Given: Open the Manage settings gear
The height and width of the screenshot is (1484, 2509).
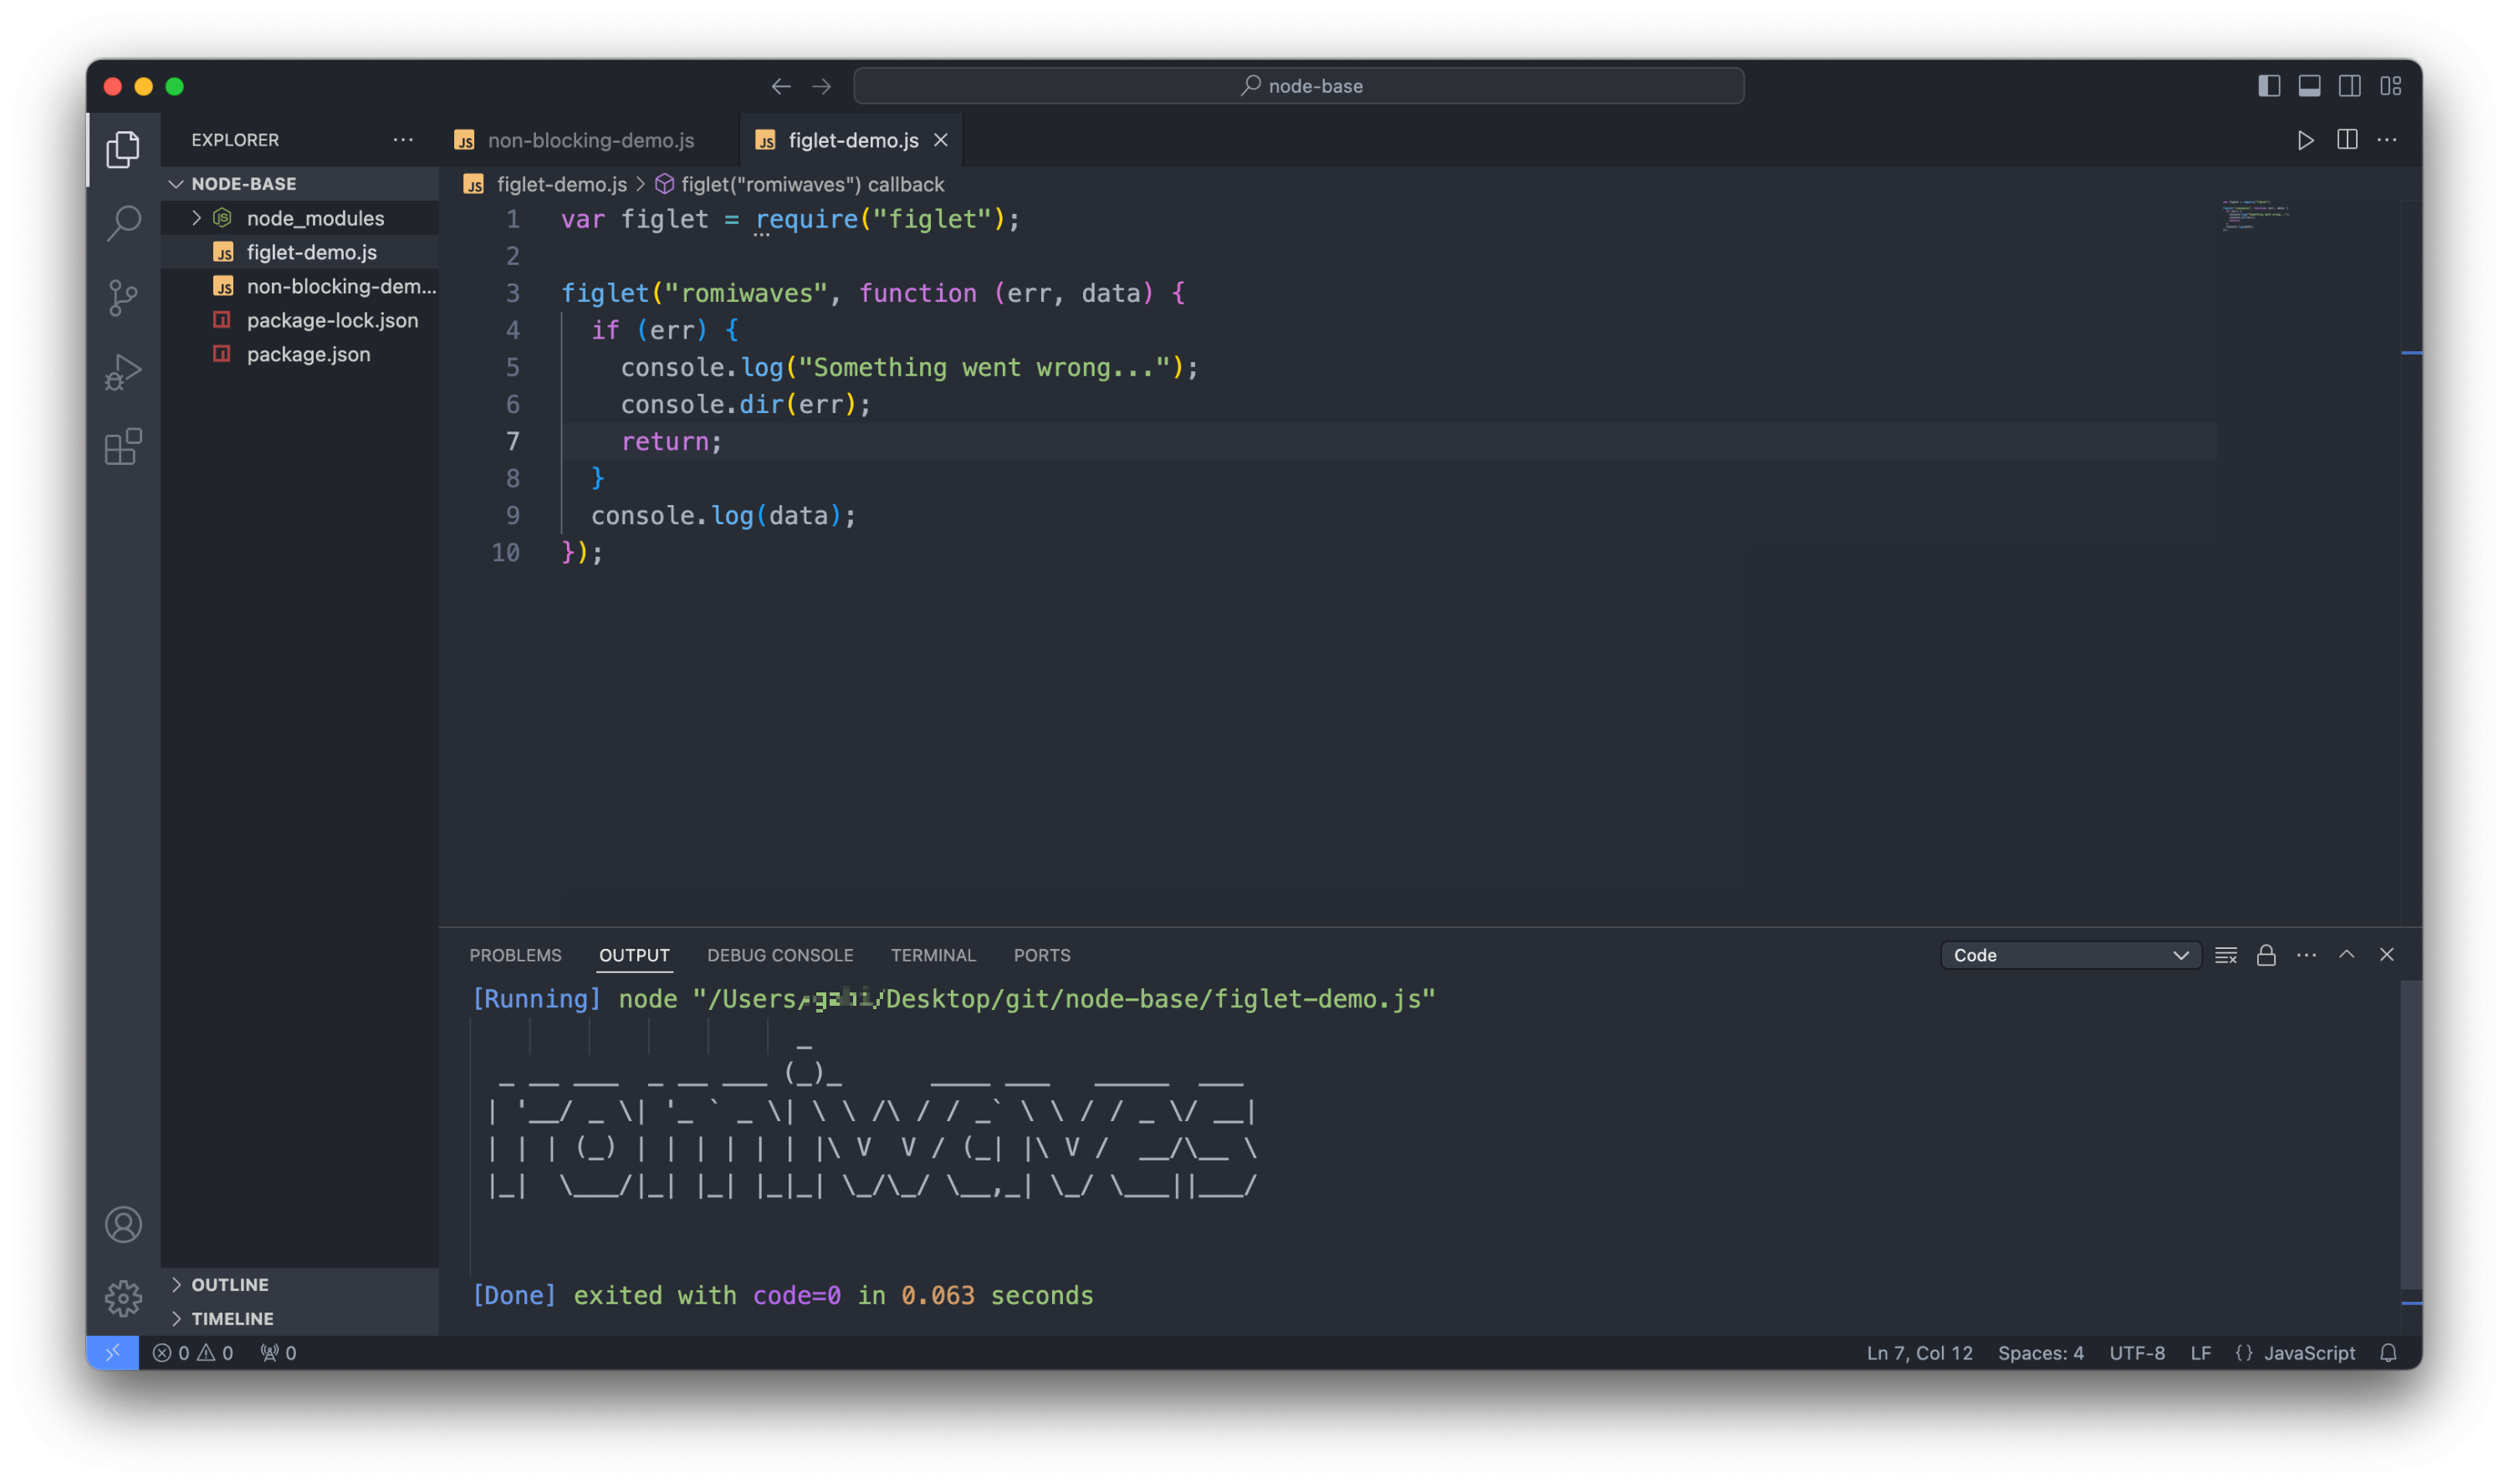Looking at the screenshot, I should pos(123,1298).
